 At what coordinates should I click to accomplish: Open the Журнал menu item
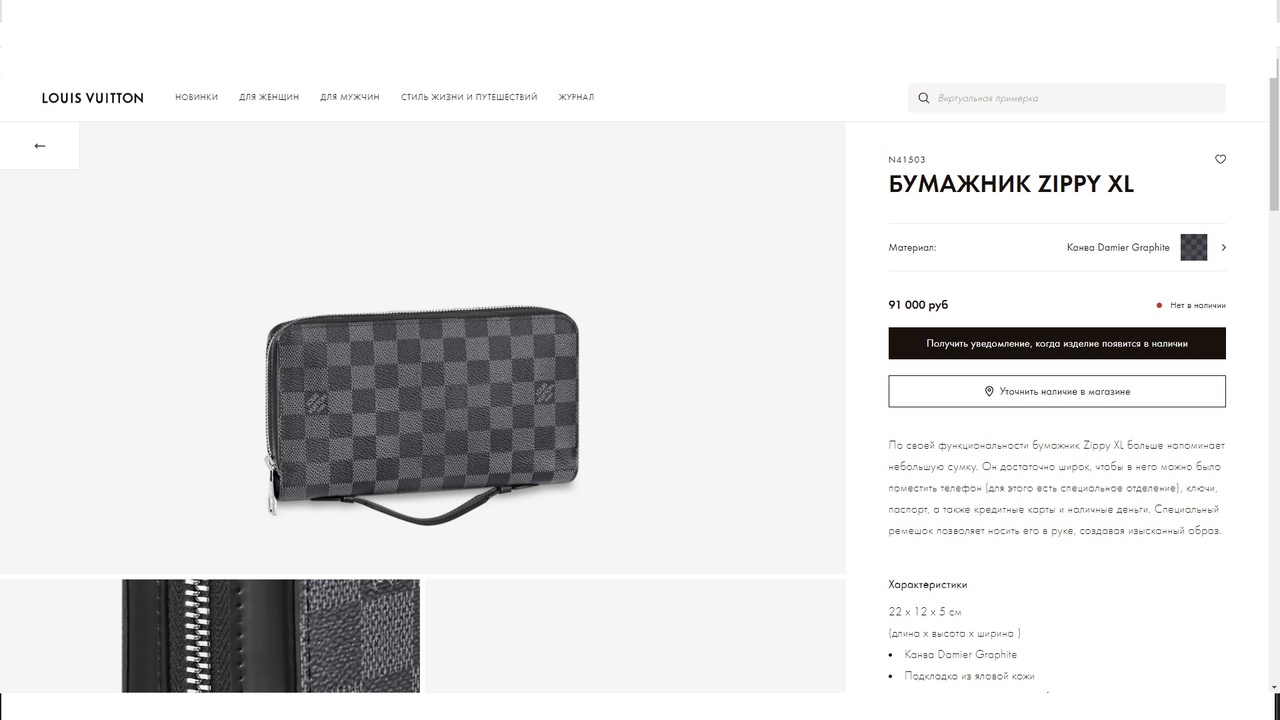click(x=576, y=97)
